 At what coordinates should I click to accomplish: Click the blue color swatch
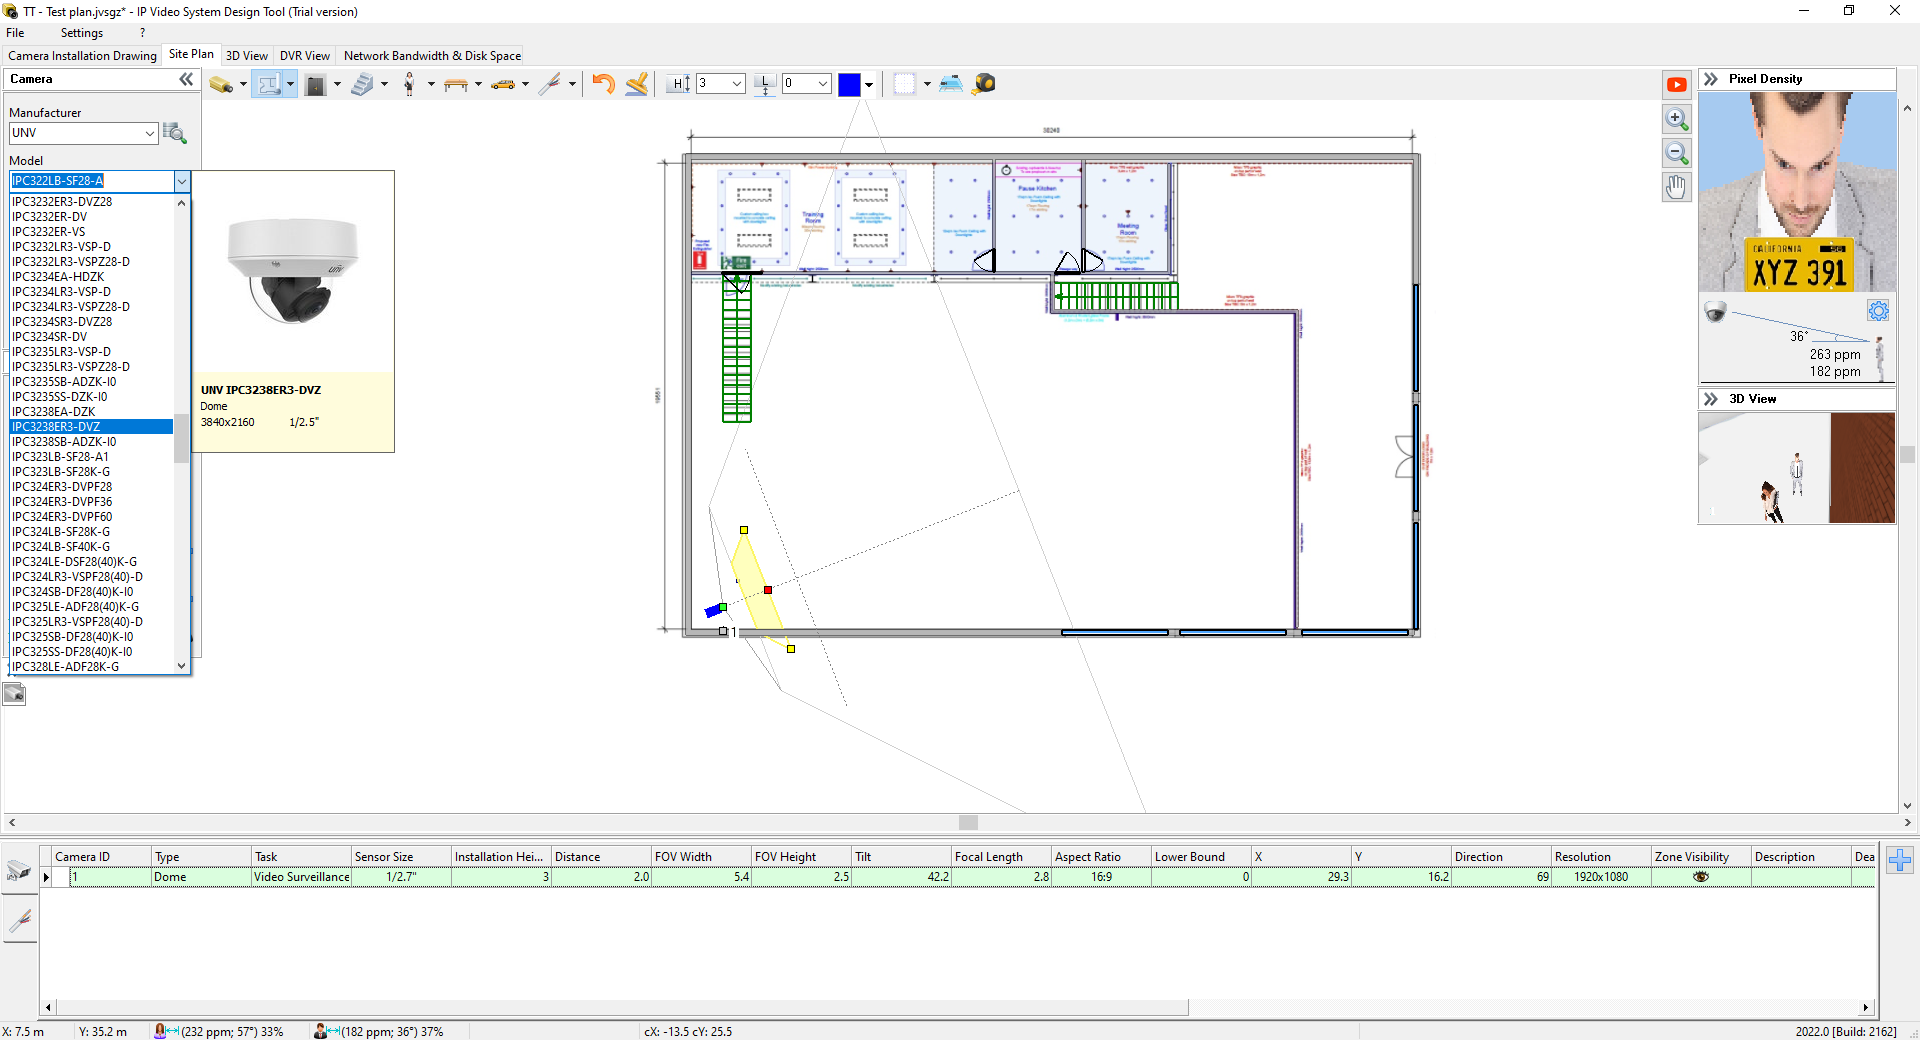pyautogui.click(x=849, y=85)
